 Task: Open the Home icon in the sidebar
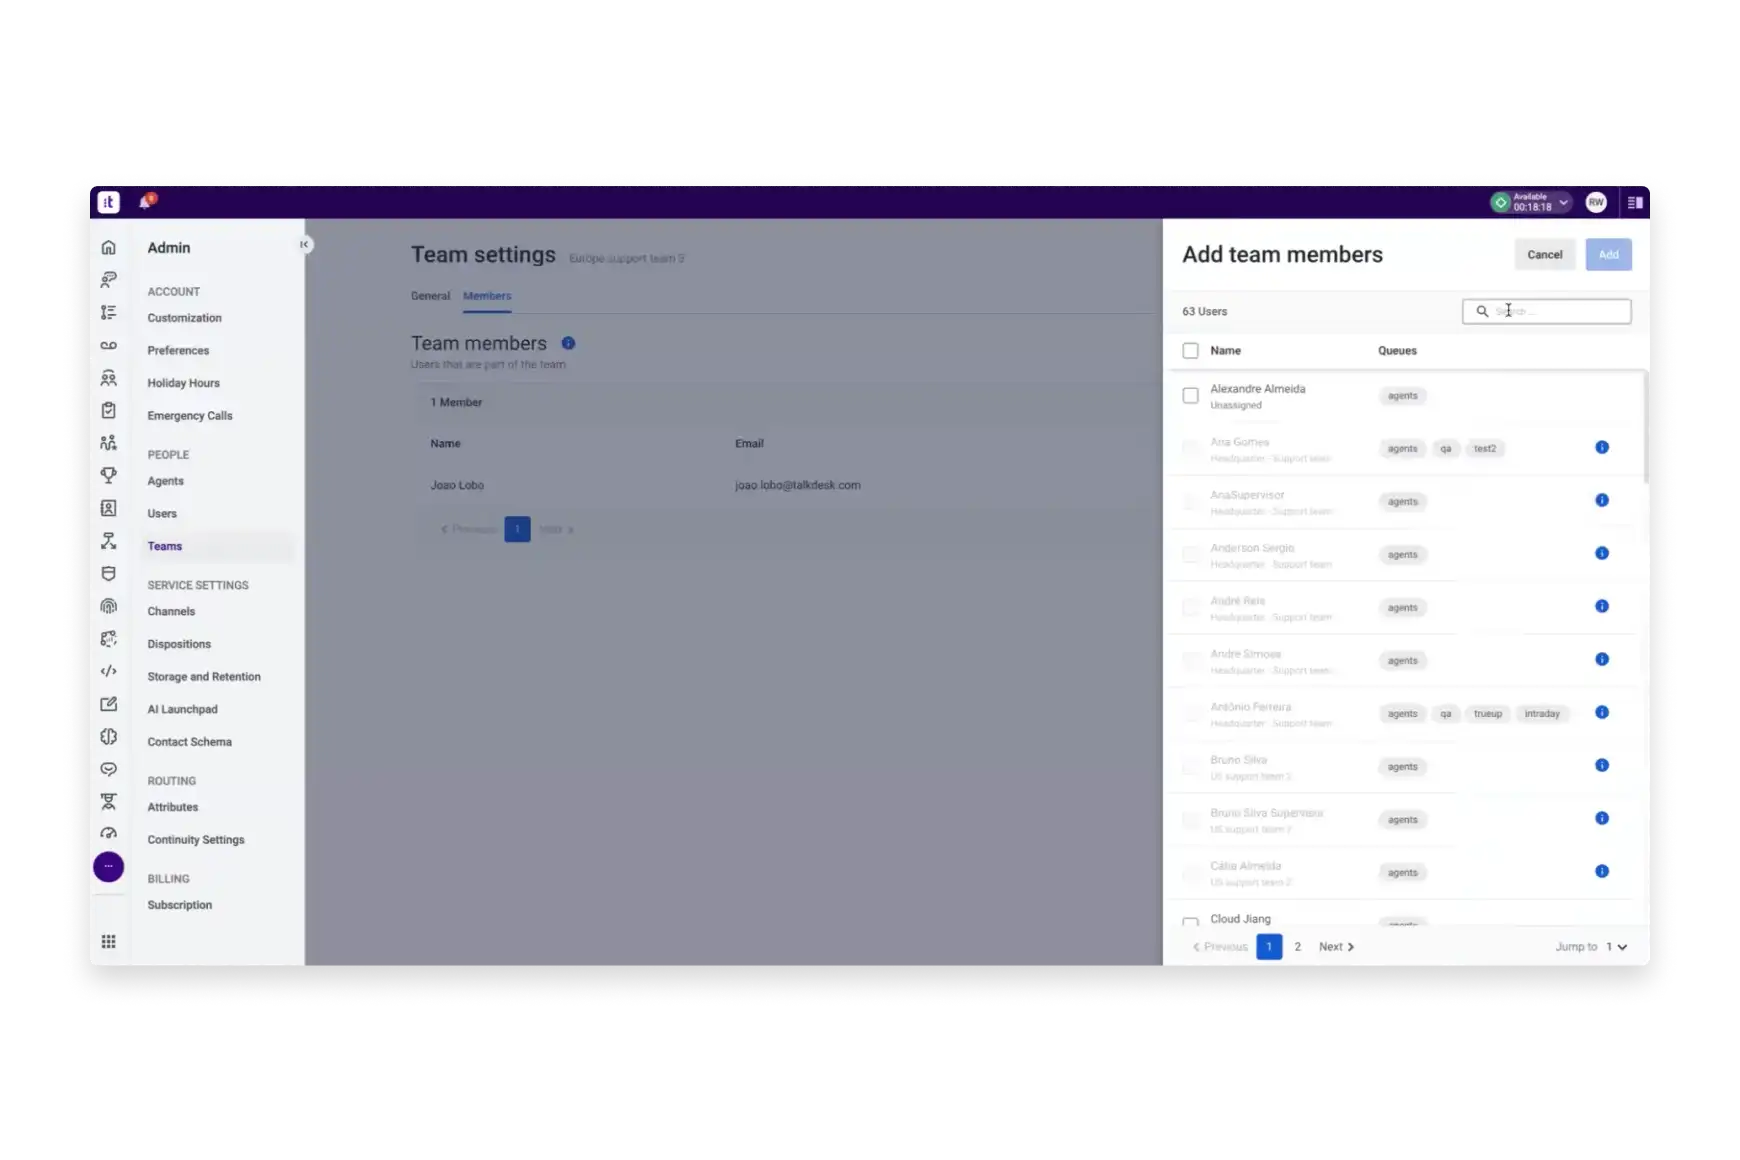[x=109, y=245]
